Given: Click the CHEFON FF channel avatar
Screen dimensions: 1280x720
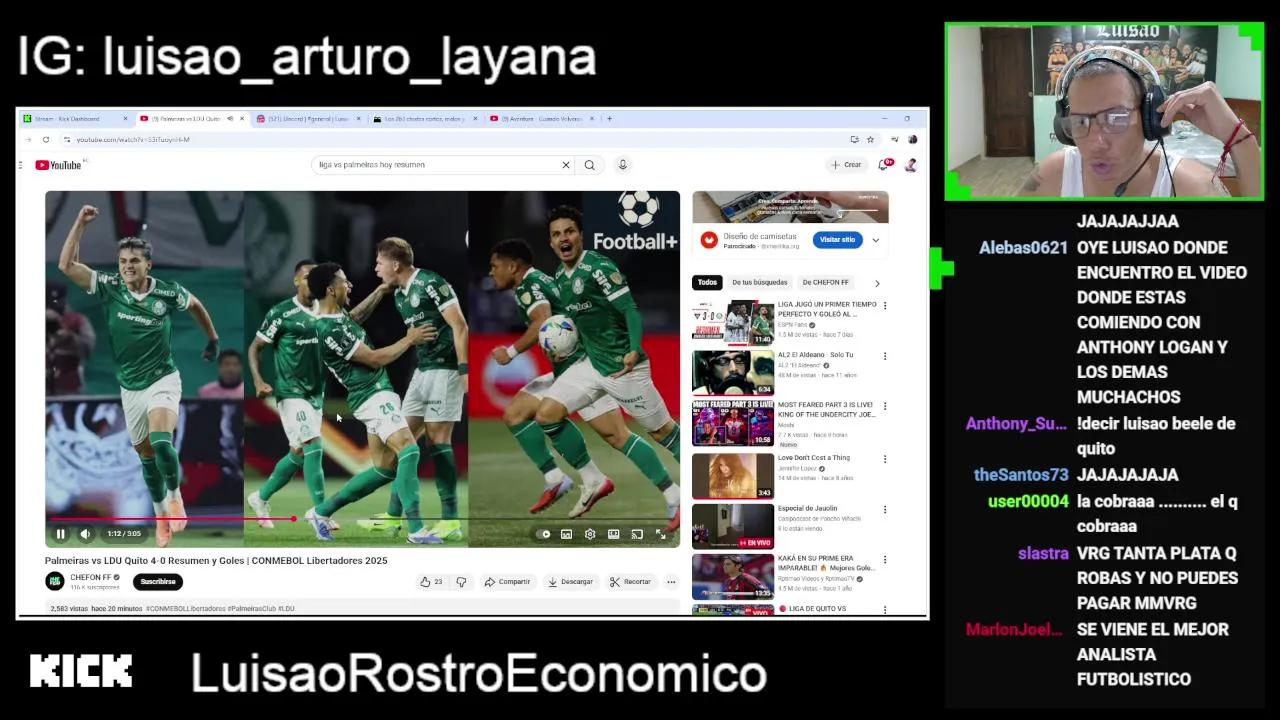Looking at the screenshot, I should [x=55, y=581].
